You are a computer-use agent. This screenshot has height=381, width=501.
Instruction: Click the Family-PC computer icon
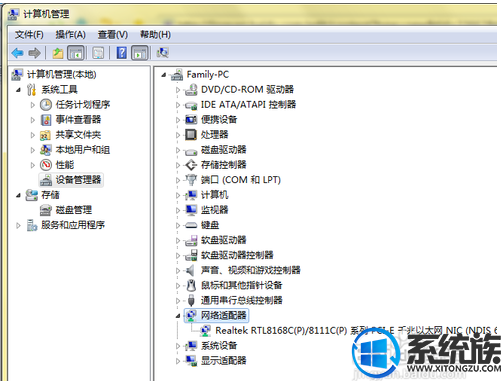click(177, 75)
